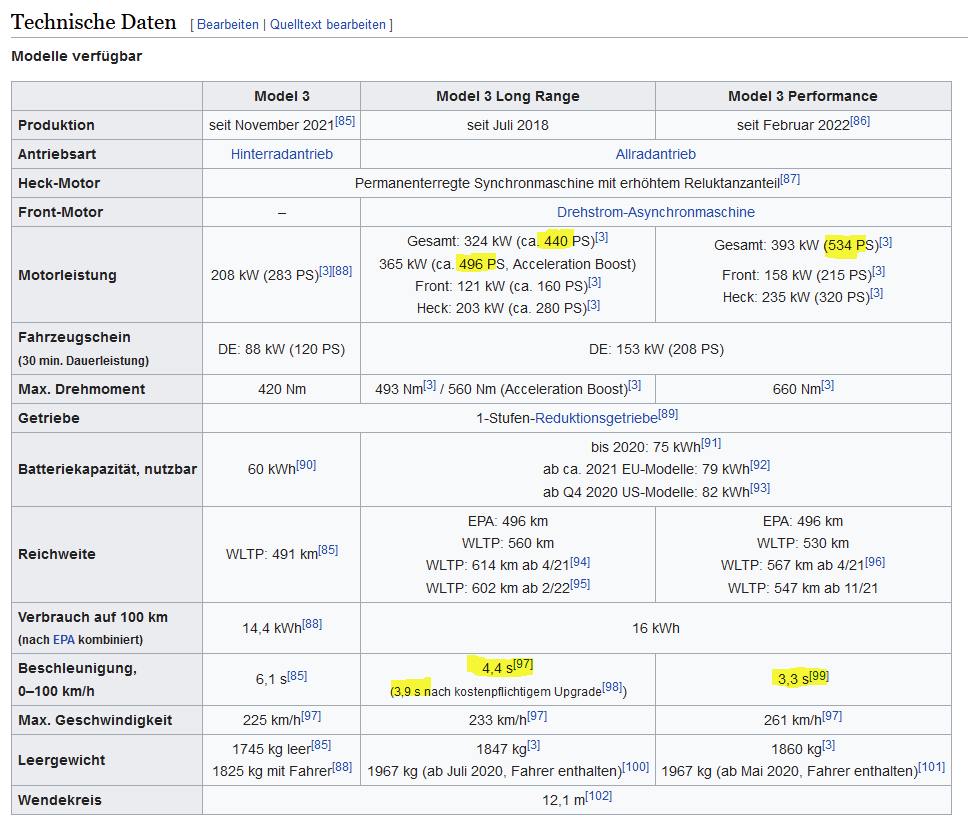Image resolution: width=968 pixels, height=831 pixels.
Task: Click the Model 3 Performance column header
Action: 803,96
